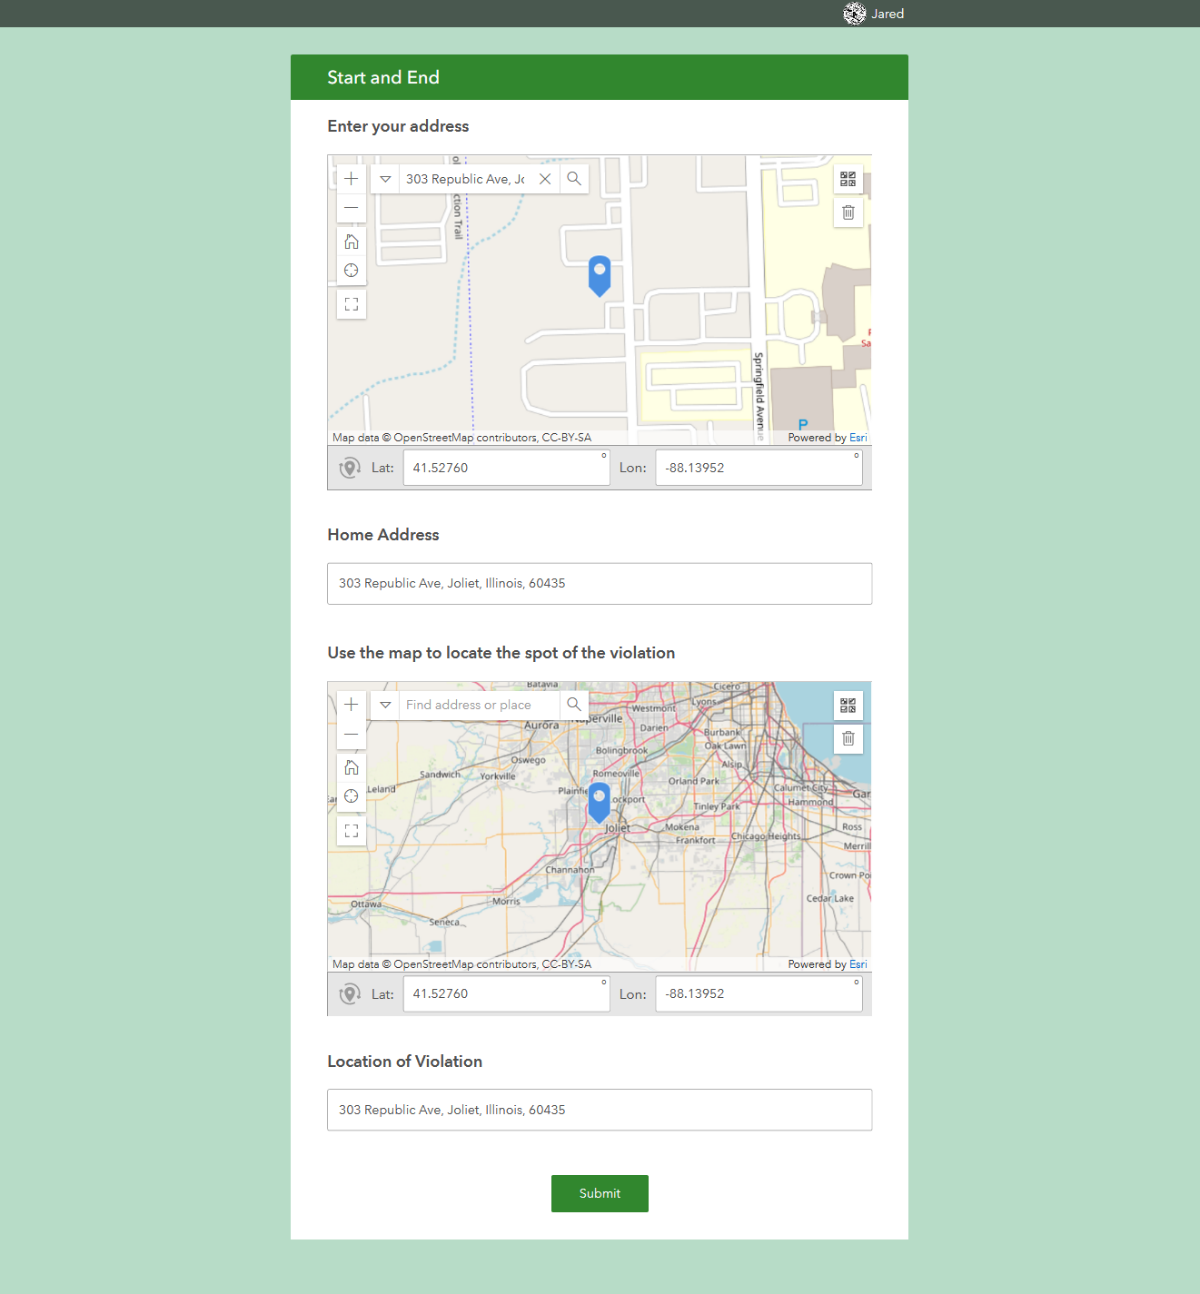Open the basemap gallery on the address map
This screenshot has height=1294, width=1200.
click(x=847, y=178)
